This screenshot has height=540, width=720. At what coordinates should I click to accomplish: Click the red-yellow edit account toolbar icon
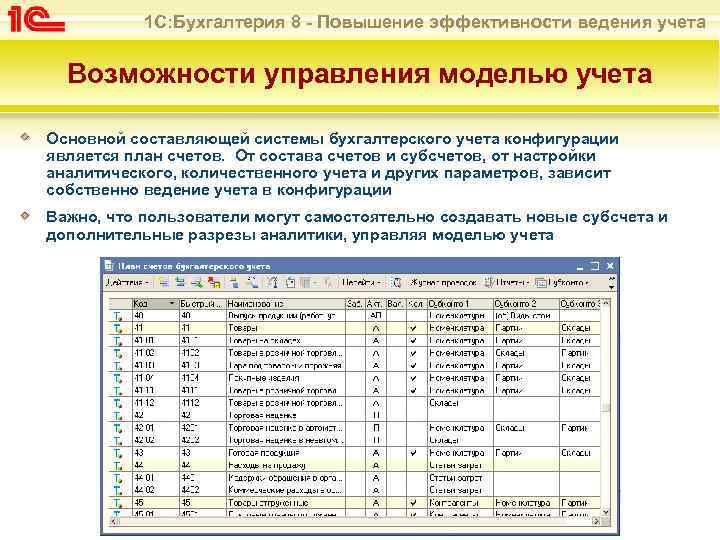click(214, 282)
